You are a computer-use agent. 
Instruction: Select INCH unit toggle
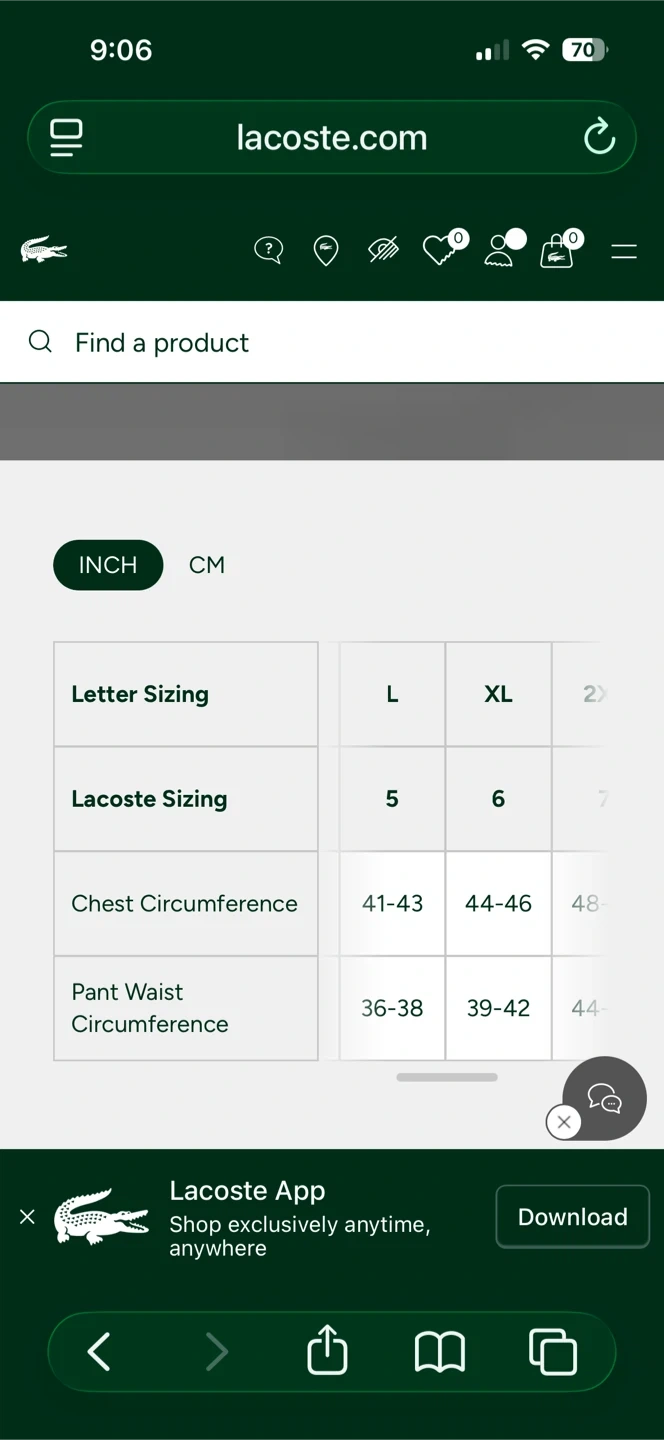108,565
